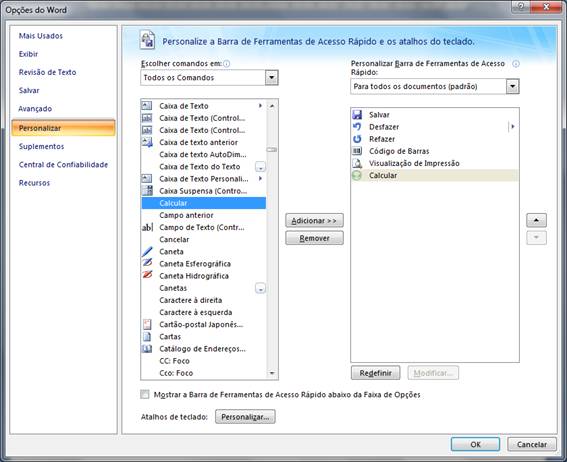Close the Opções do Word dialog
This screenshot has width=567, height=462.
click(547, 7)
